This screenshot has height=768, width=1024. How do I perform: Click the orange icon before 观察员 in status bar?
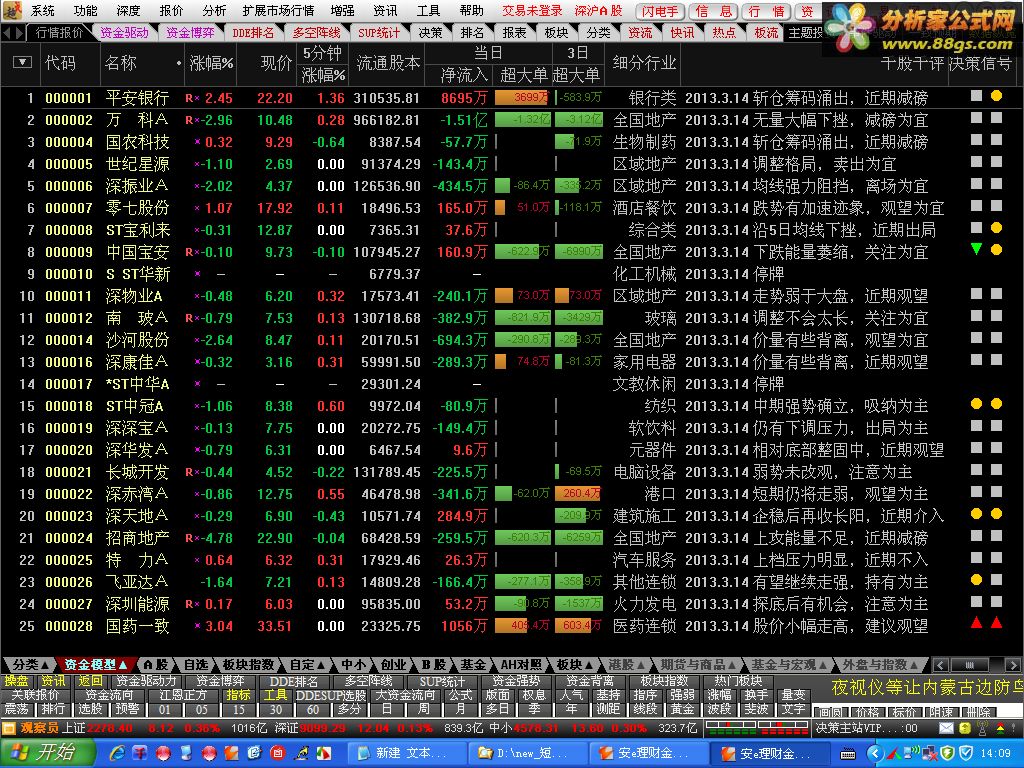pyautogui.click(x=8, y=728)
